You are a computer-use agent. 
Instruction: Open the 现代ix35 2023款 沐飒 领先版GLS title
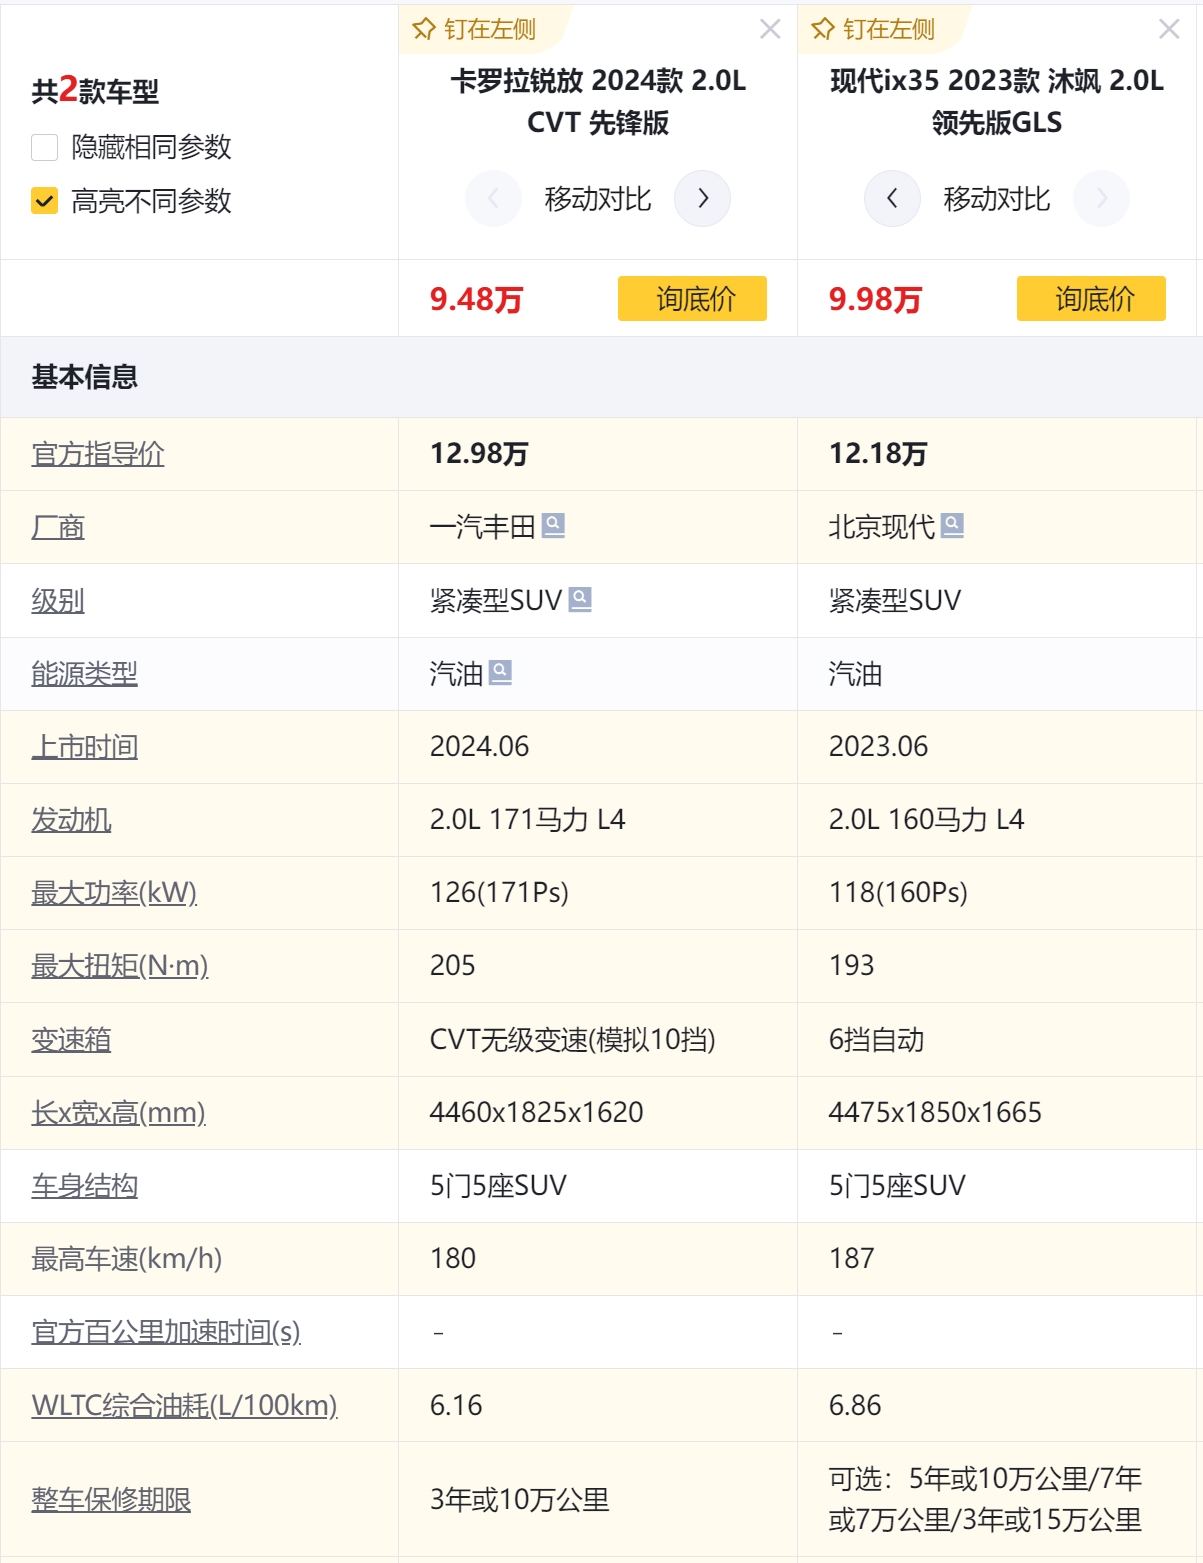997,101
